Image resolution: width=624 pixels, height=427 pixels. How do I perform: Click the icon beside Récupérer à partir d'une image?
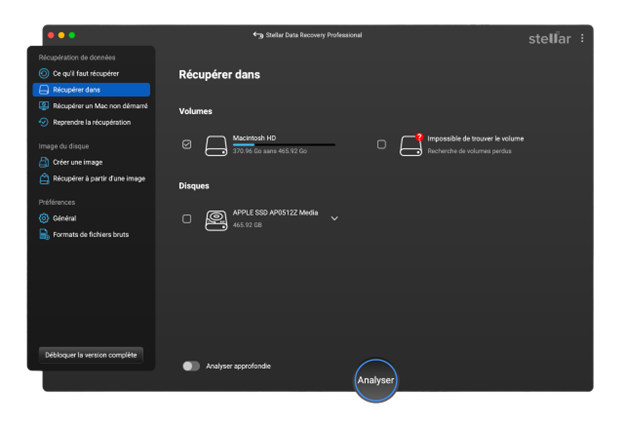[44, 178]
